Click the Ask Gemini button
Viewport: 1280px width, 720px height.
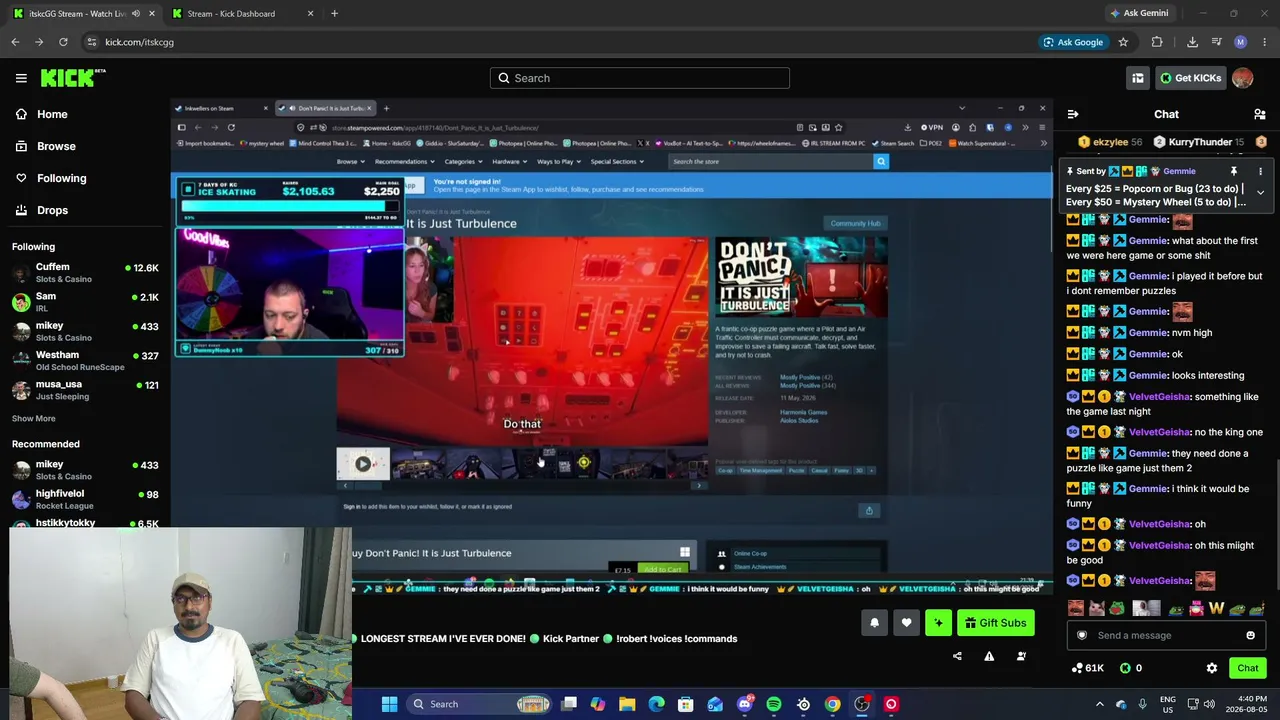tap(1139, 13)
